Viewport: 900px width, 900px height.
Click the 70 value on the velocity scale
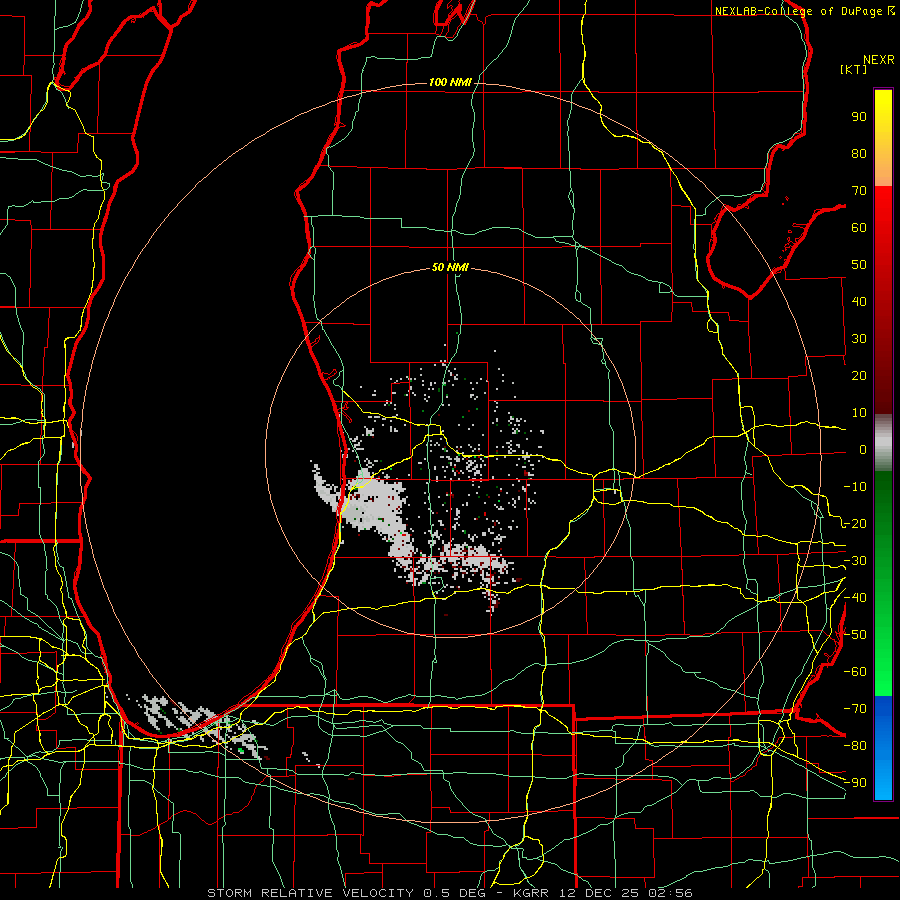click(x=859, y=191)
